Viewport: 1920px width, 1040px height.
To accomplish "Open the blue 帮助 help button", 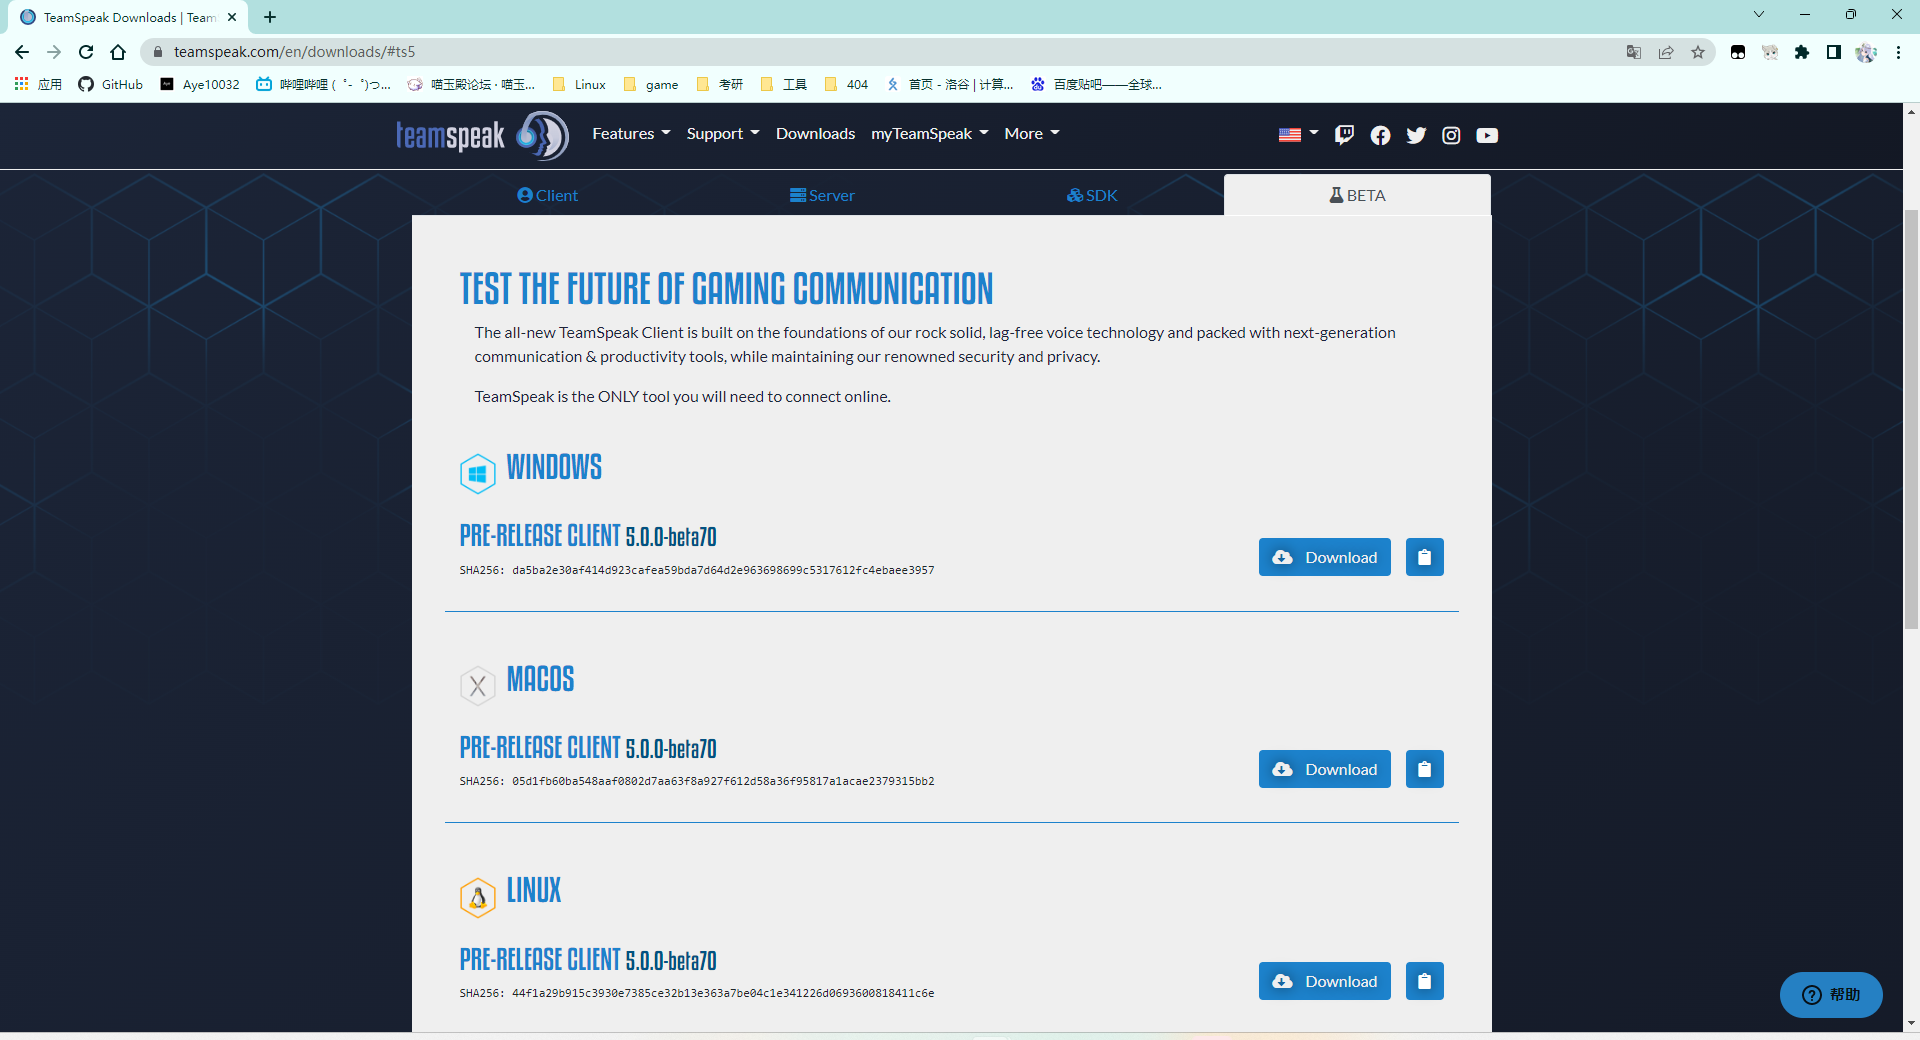I will 1831,994.
